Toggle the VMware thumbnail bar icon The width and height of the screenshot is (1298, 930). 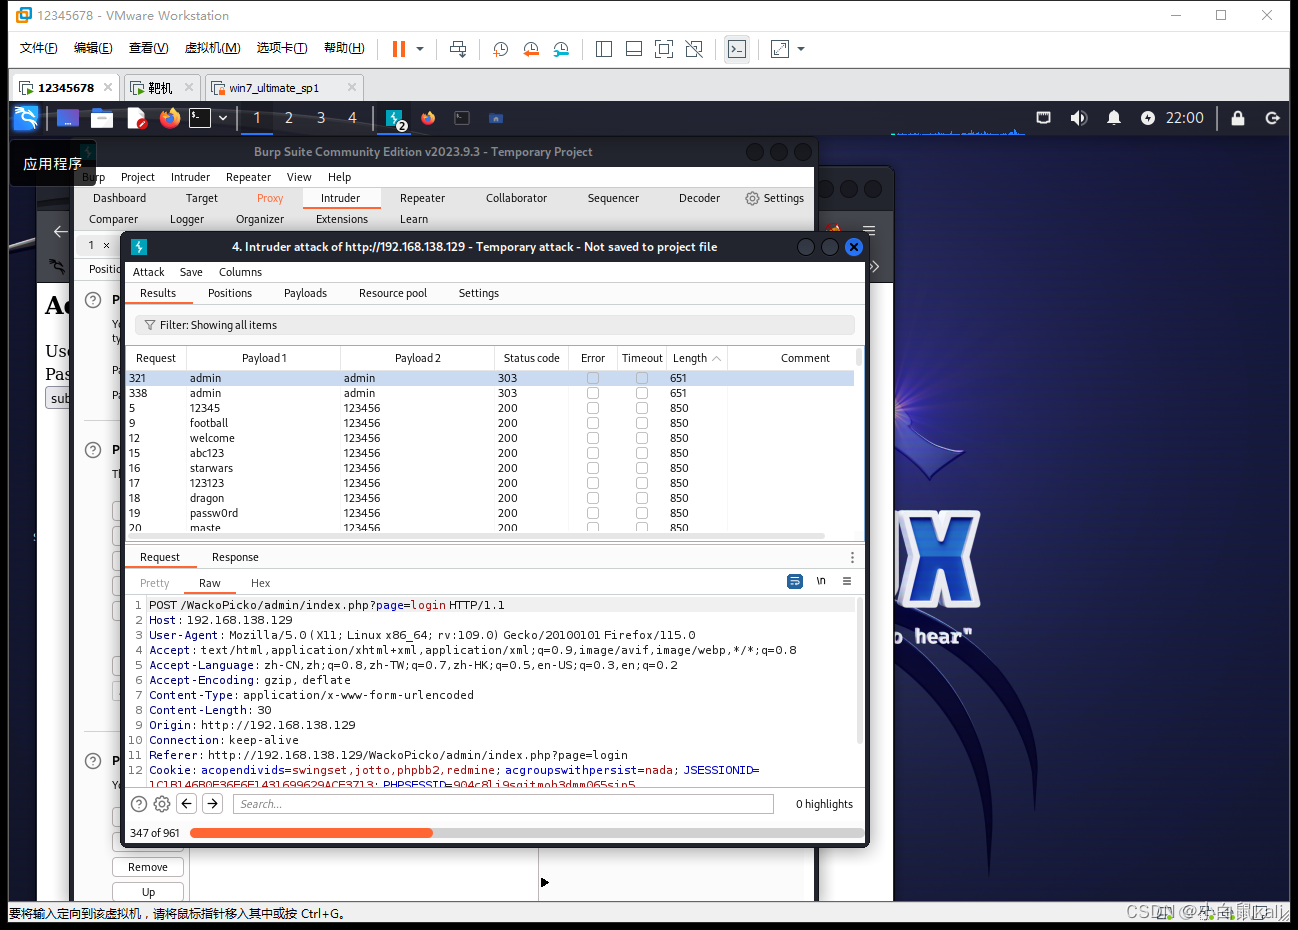coord(634,49)
